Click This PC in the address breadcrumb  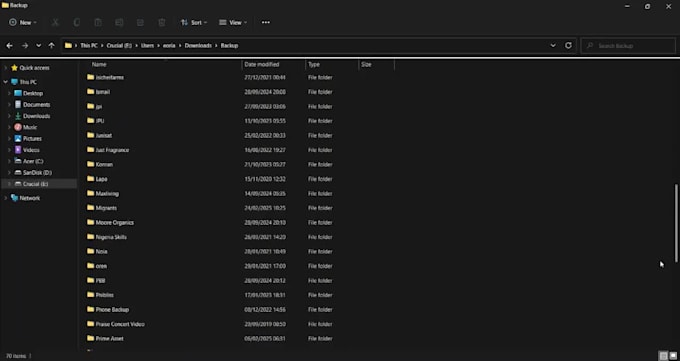(88, 46)
